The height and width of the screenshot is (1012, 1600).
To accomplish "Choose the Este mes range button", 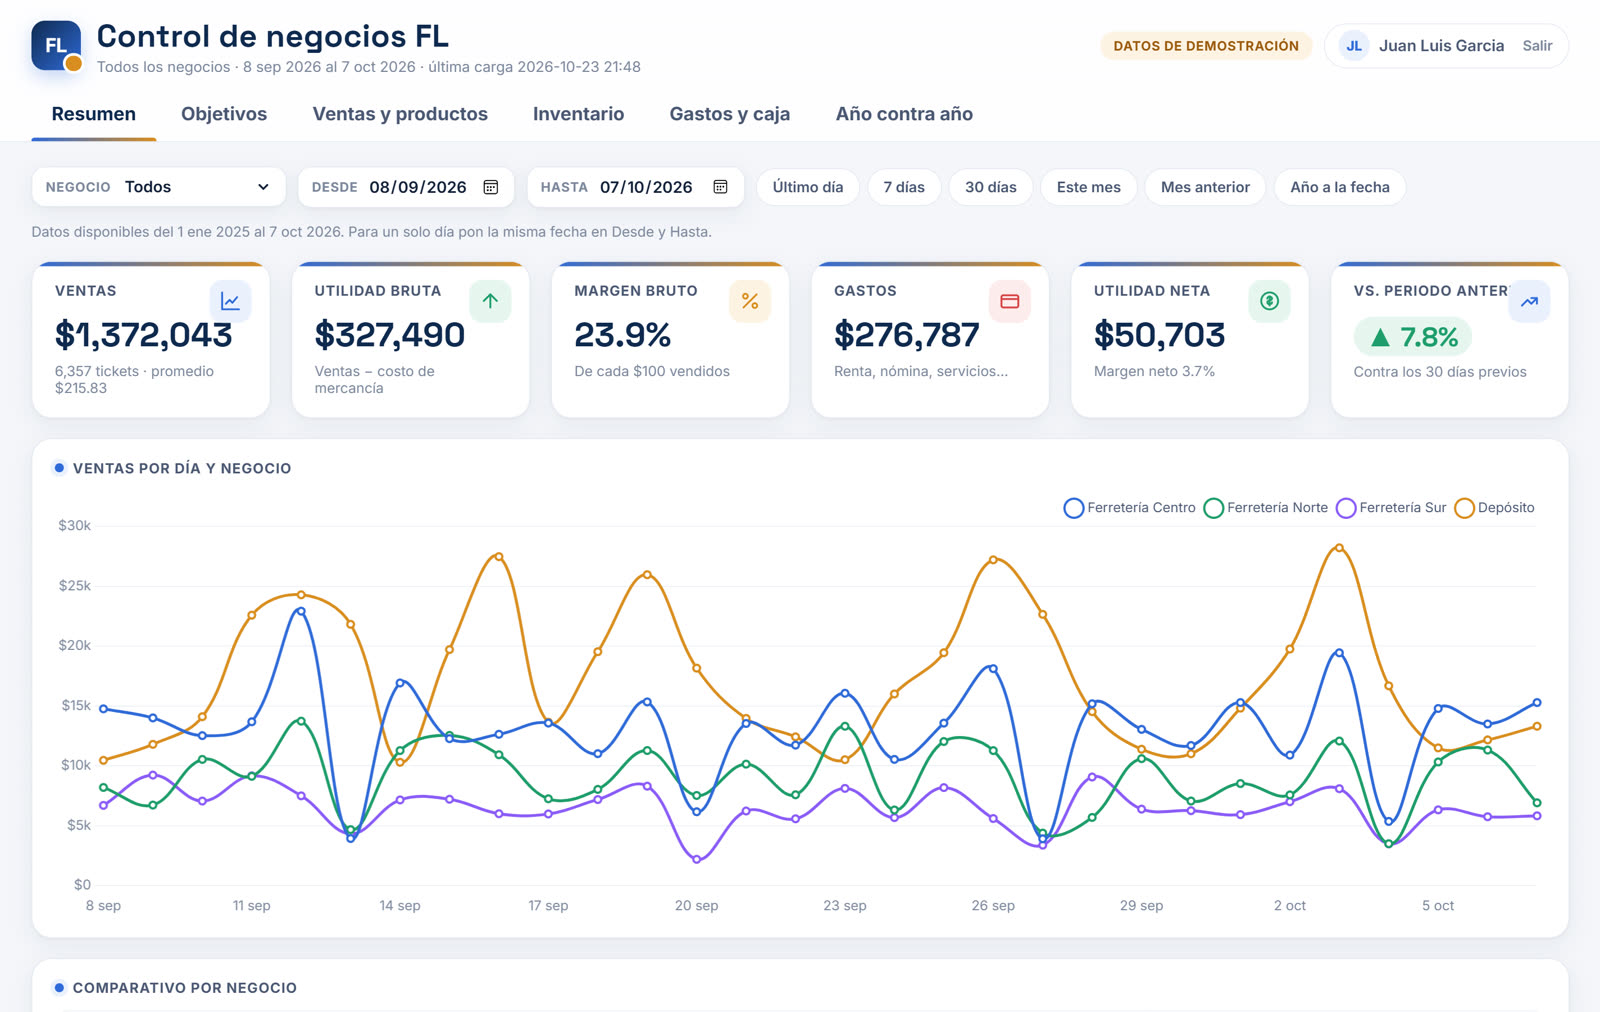I will [1089, 187].
